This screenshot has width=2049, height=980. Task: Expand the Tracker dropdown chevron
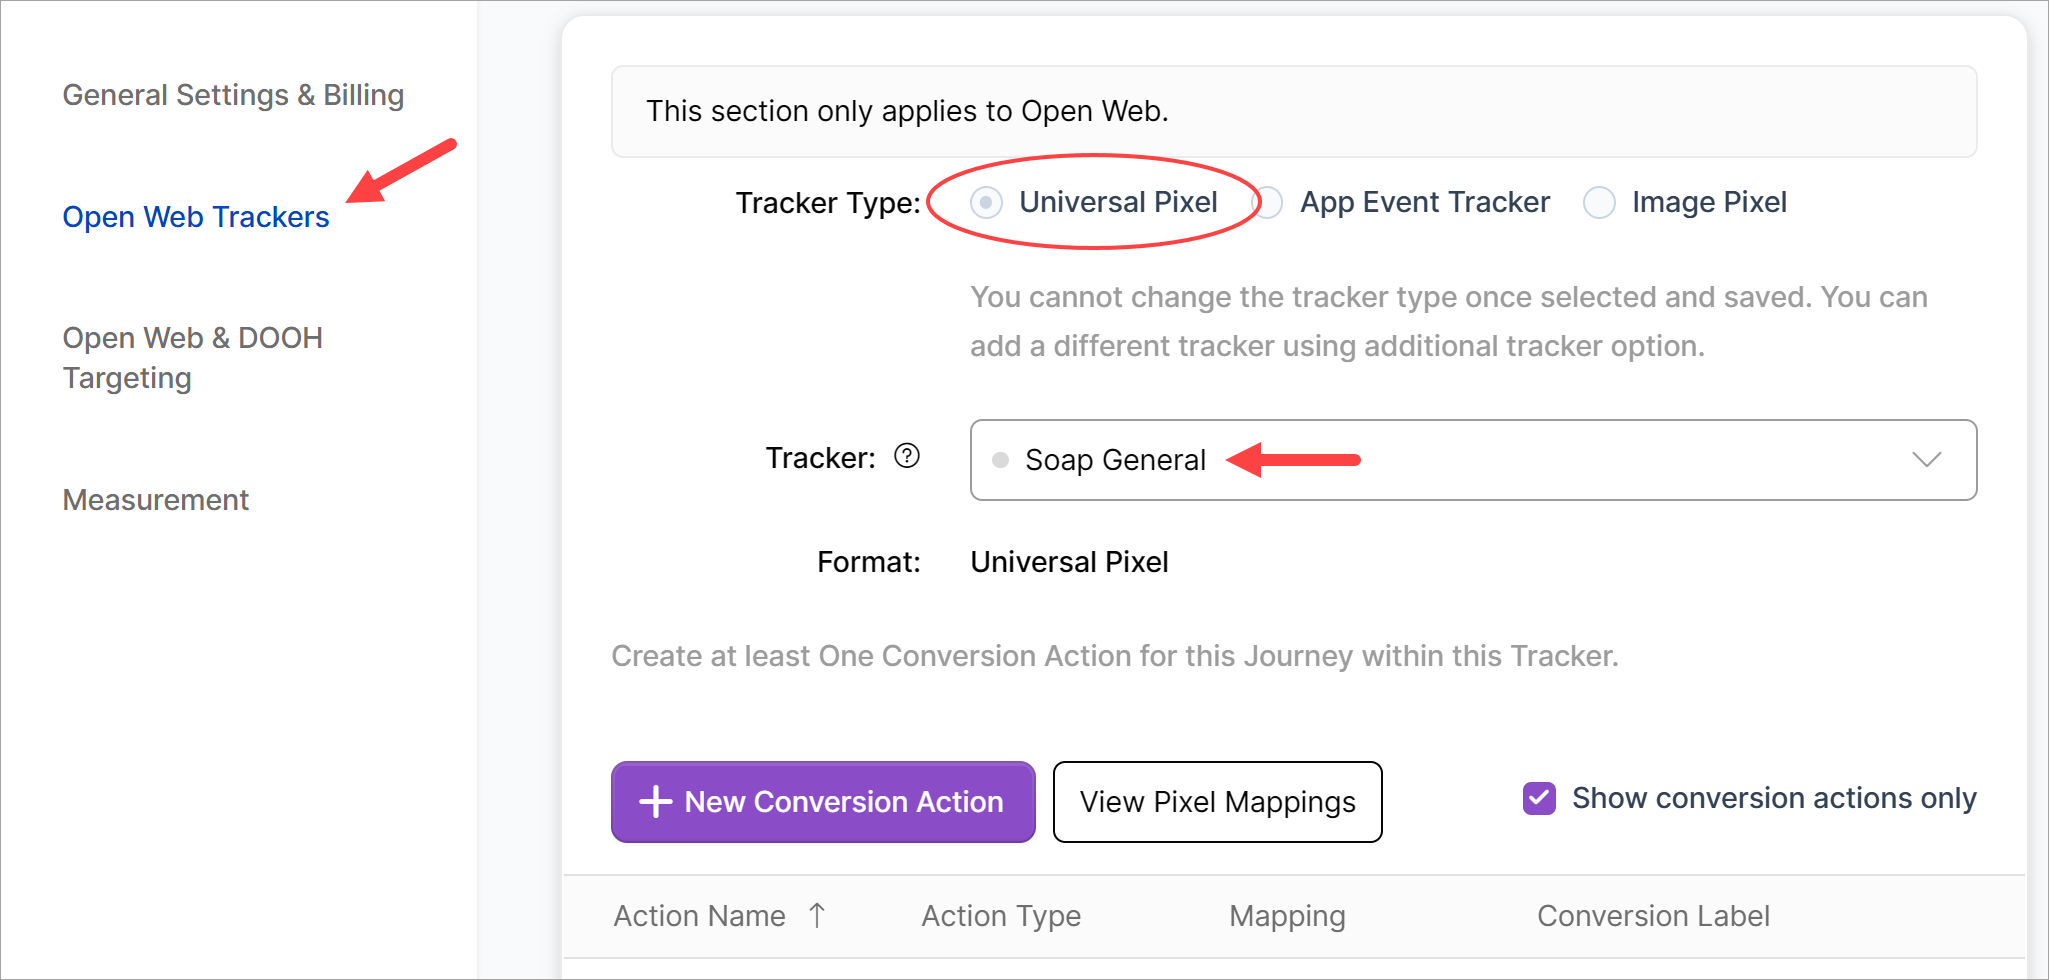point(1926,460)
